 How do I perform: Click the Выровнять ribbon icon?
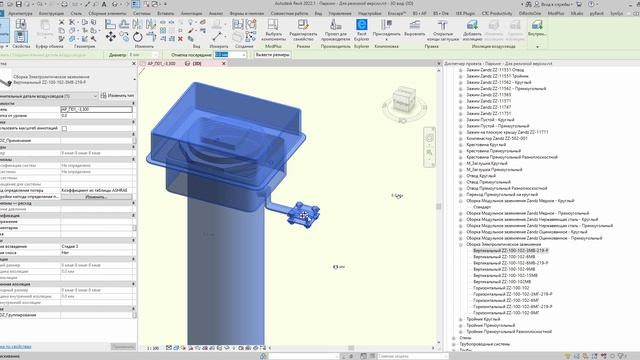click(414, 29)
